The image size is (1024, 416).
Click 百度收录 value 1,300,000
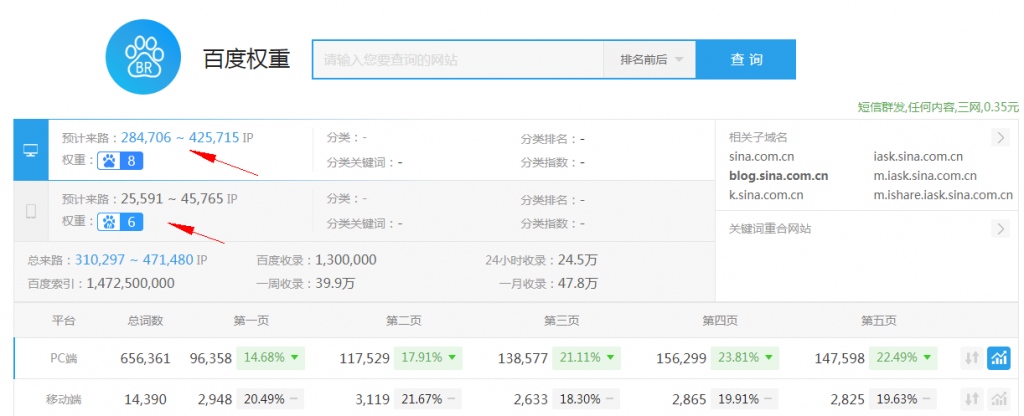pyautogui.click(x=346, y=260)
